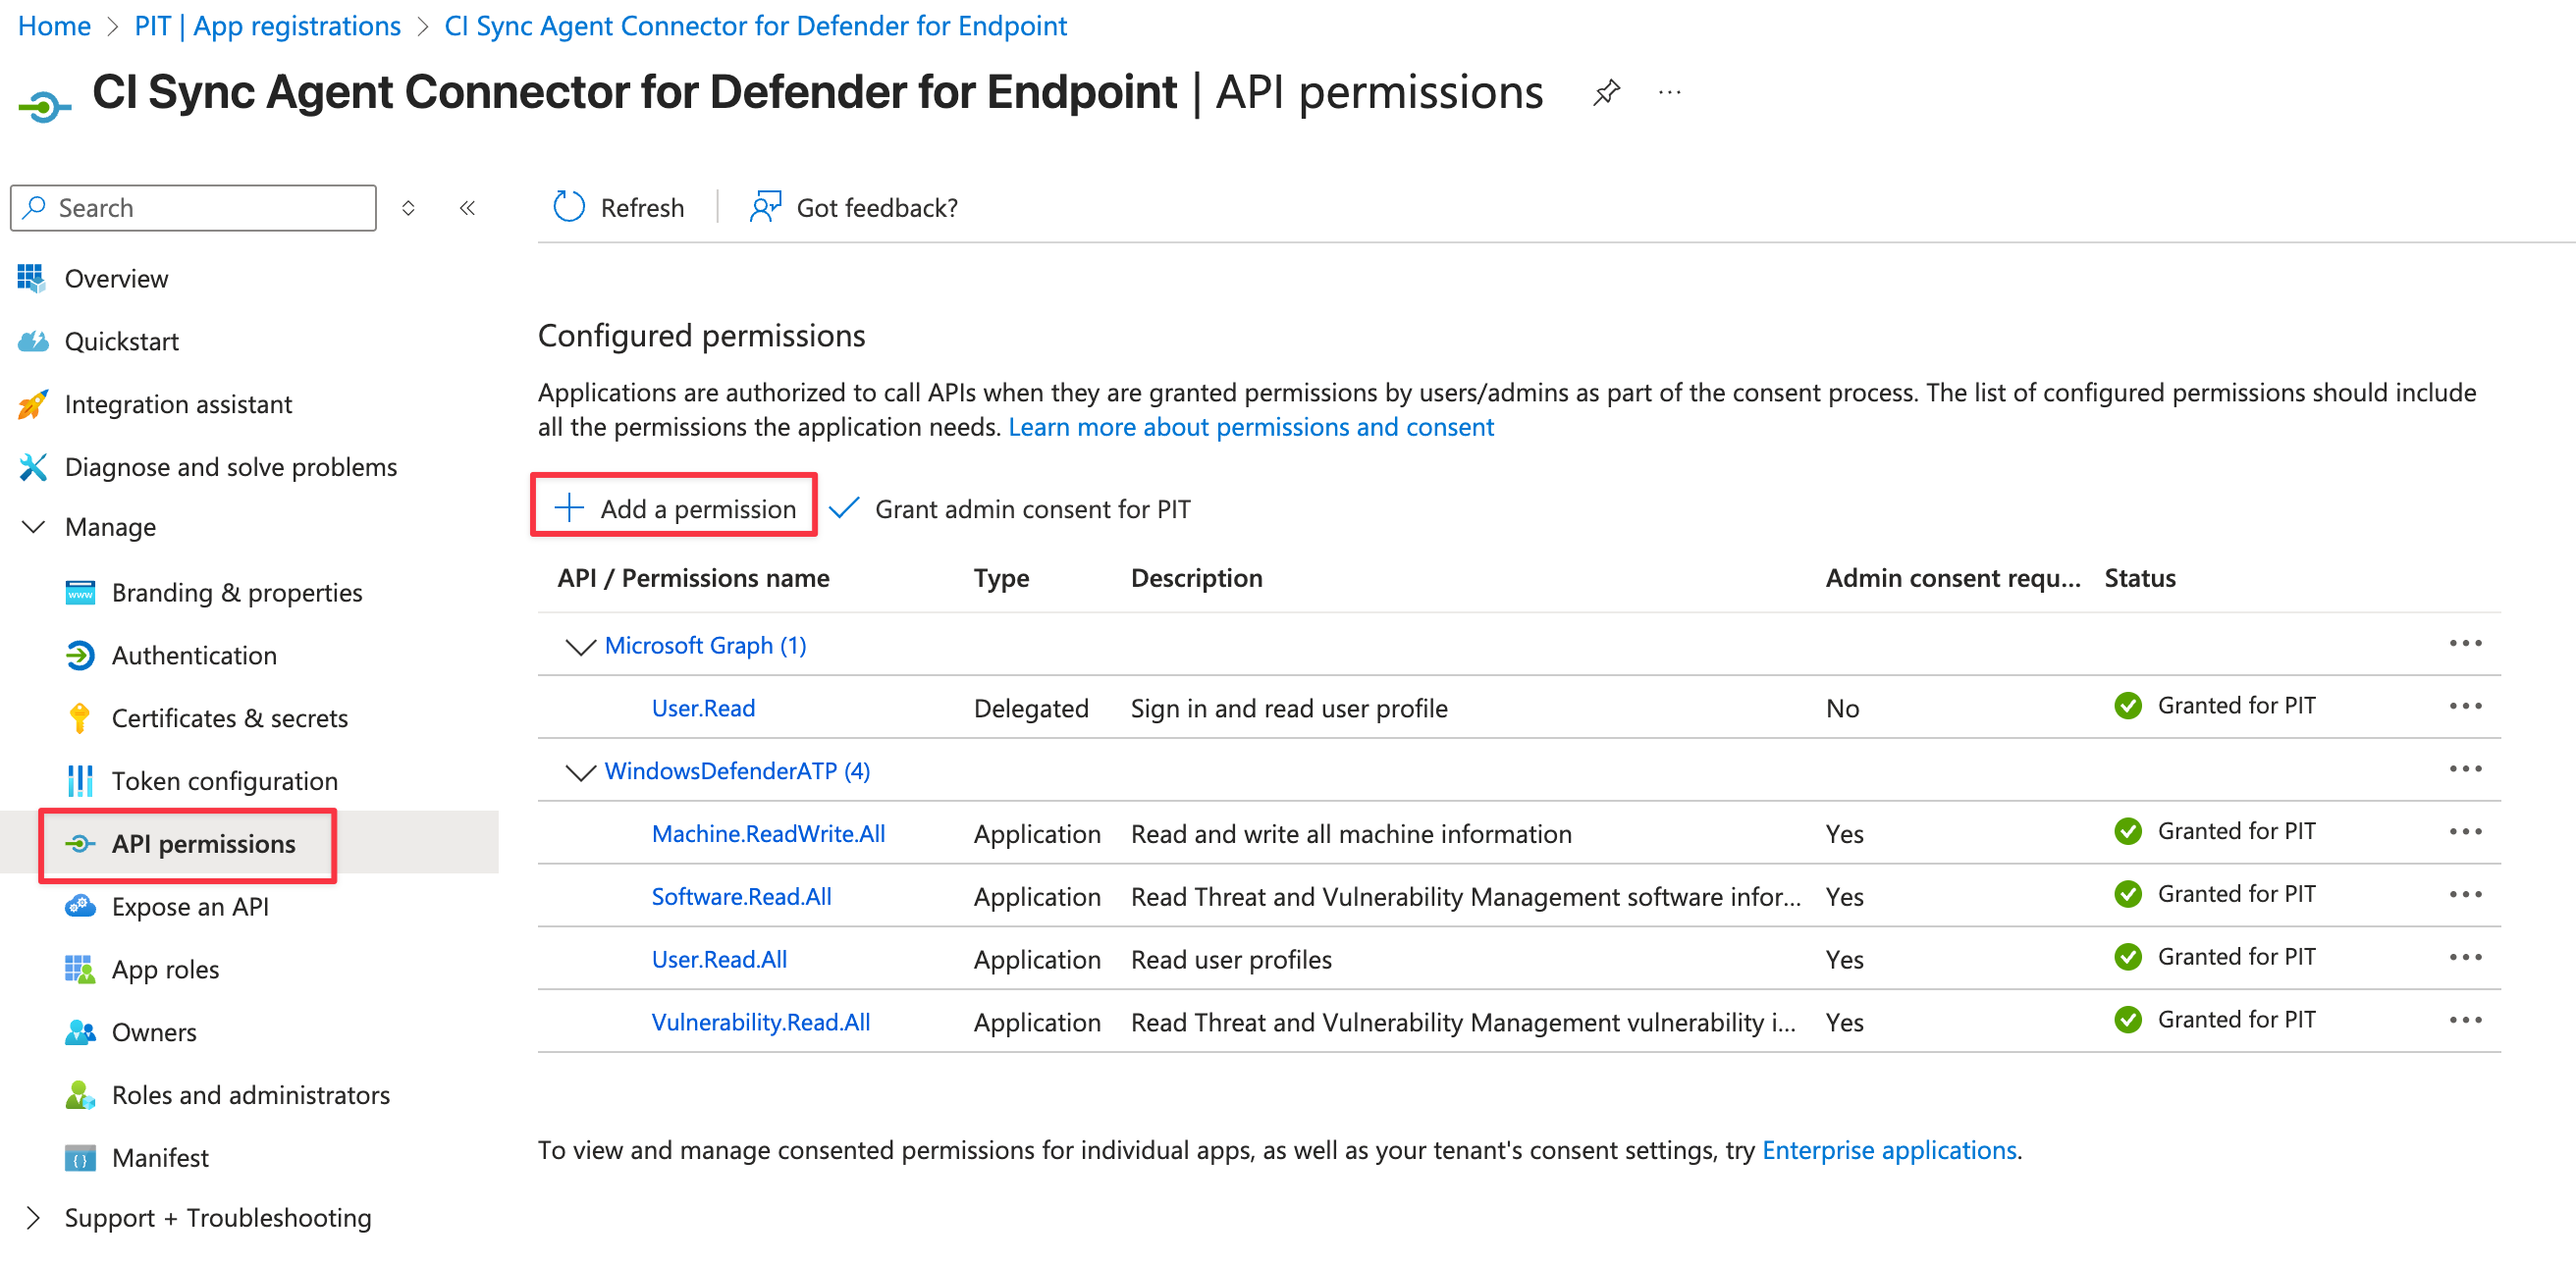Click the Owners people icon
Viewport: 2576px width, 1264px height.
(80, 1032)
